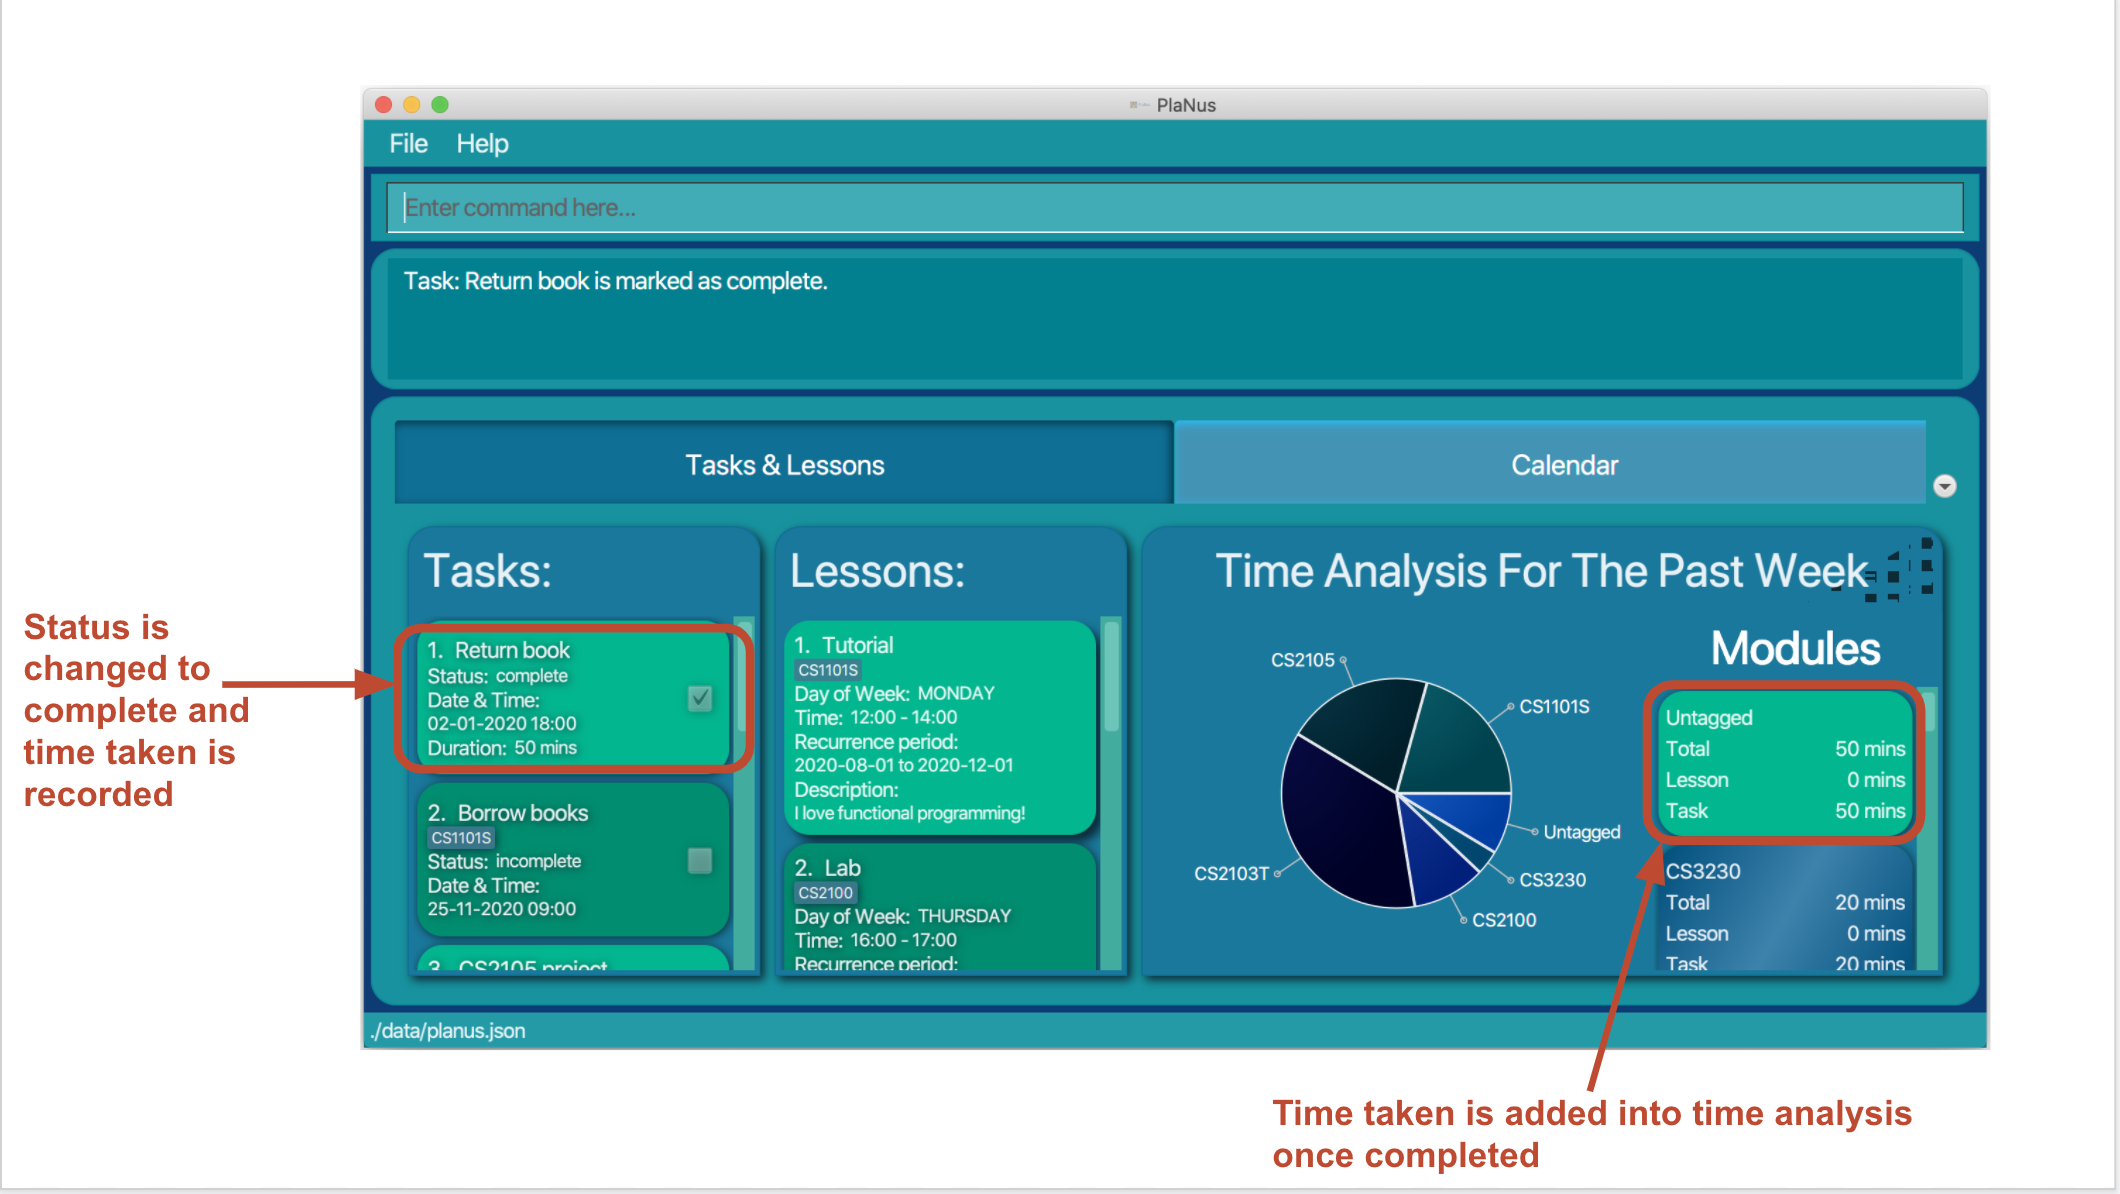The height and width of the screenshot is (1194, 2120).
Task: Click the PlaNus window title icon
Action: point(1138,105)
